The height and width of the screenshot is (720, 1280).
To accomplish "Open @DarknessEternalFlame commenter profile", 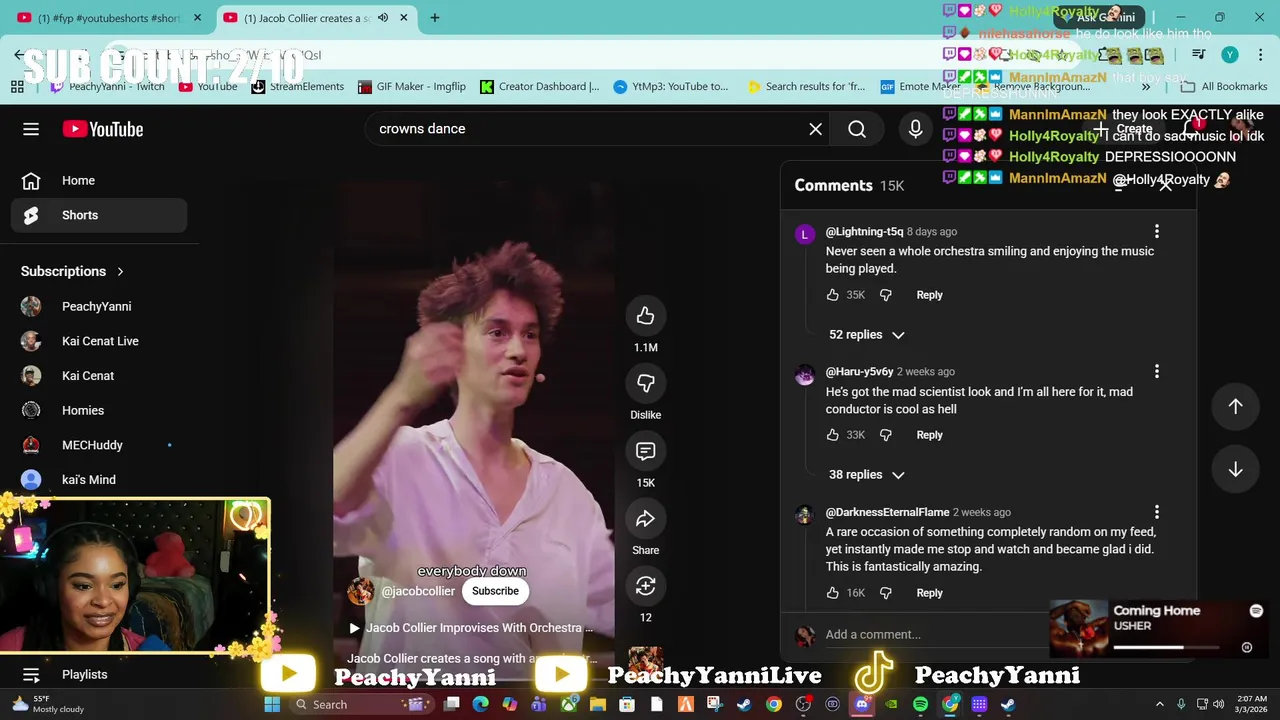I will pos(887,512).
